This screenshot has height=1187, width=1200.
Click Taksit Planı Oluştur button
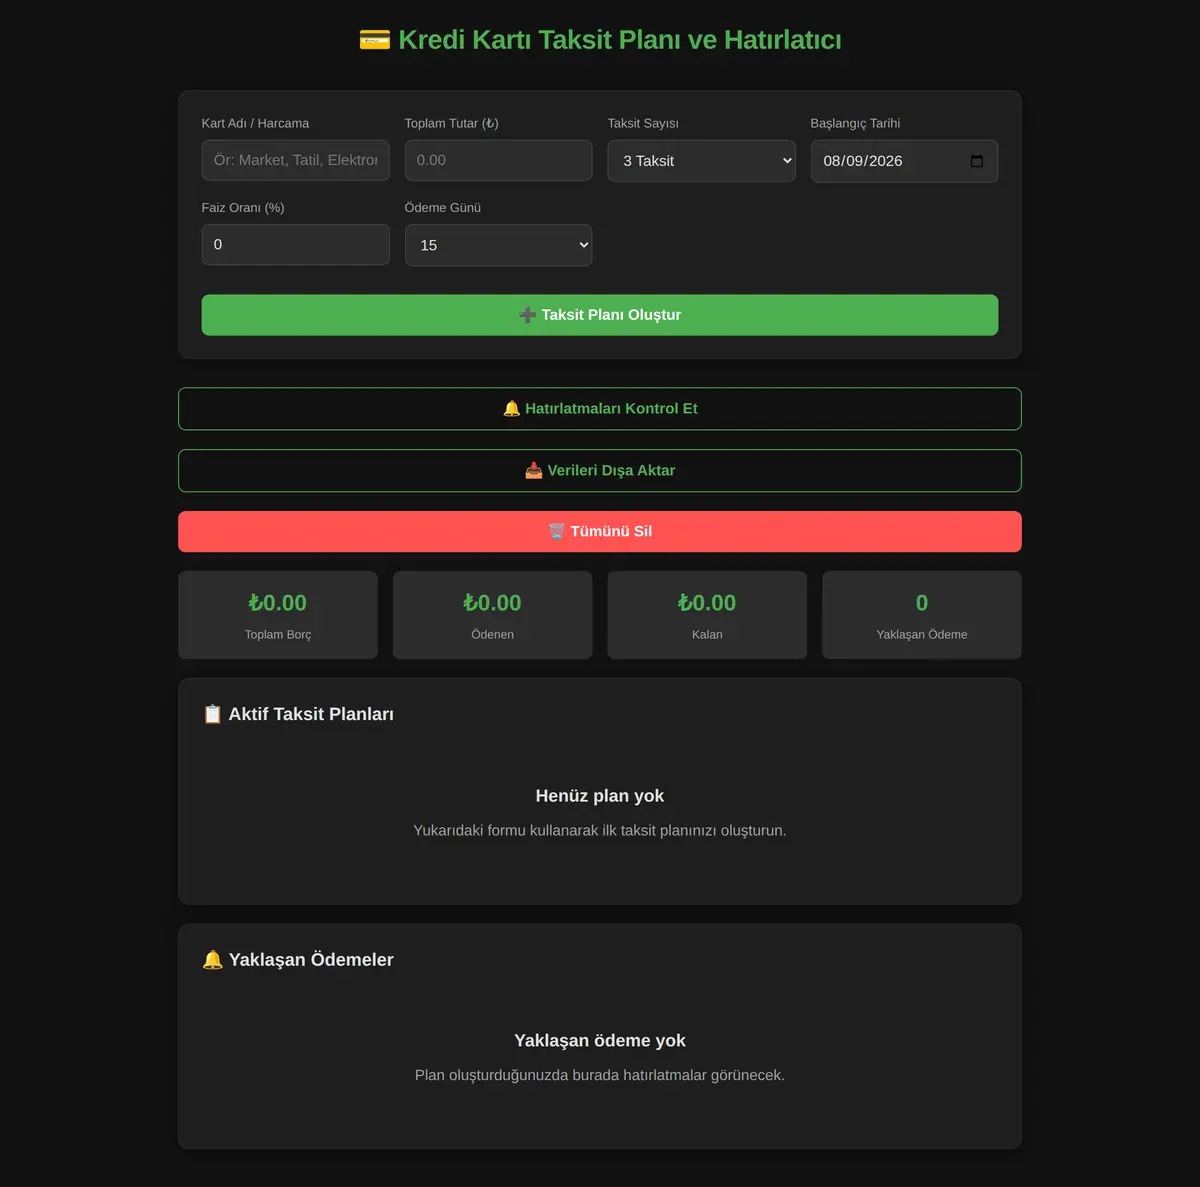[600, 315]
